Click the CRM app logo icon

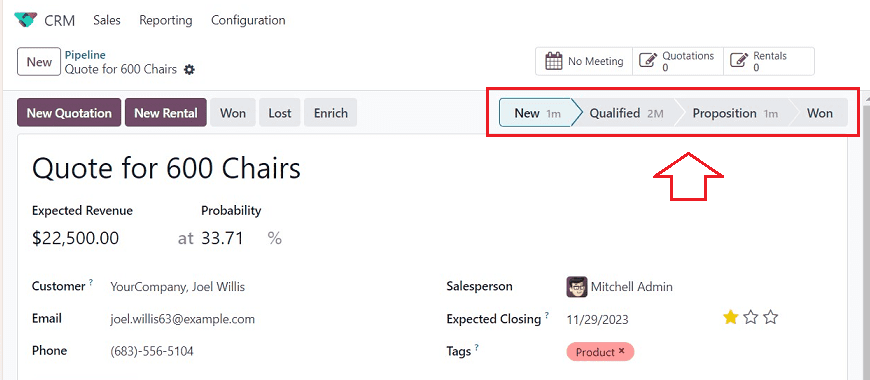click(x=26, y=20)
